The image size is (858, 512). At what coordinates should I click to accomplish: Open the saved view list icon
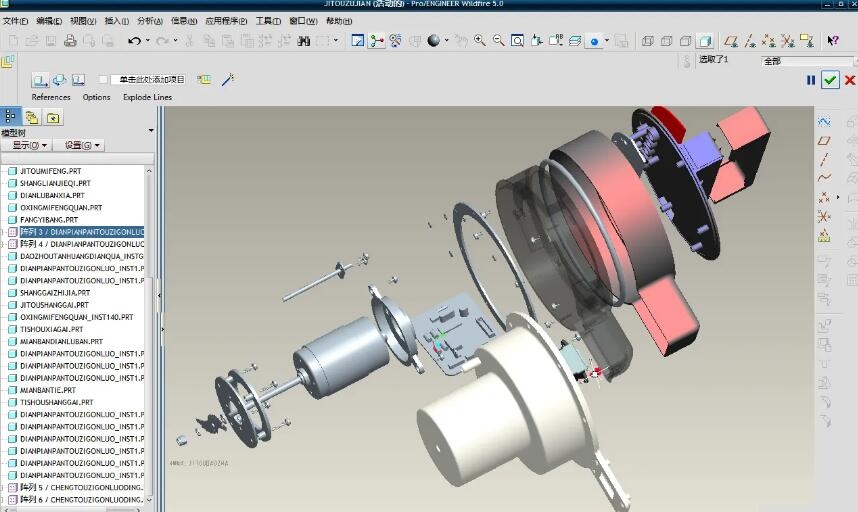555,40
